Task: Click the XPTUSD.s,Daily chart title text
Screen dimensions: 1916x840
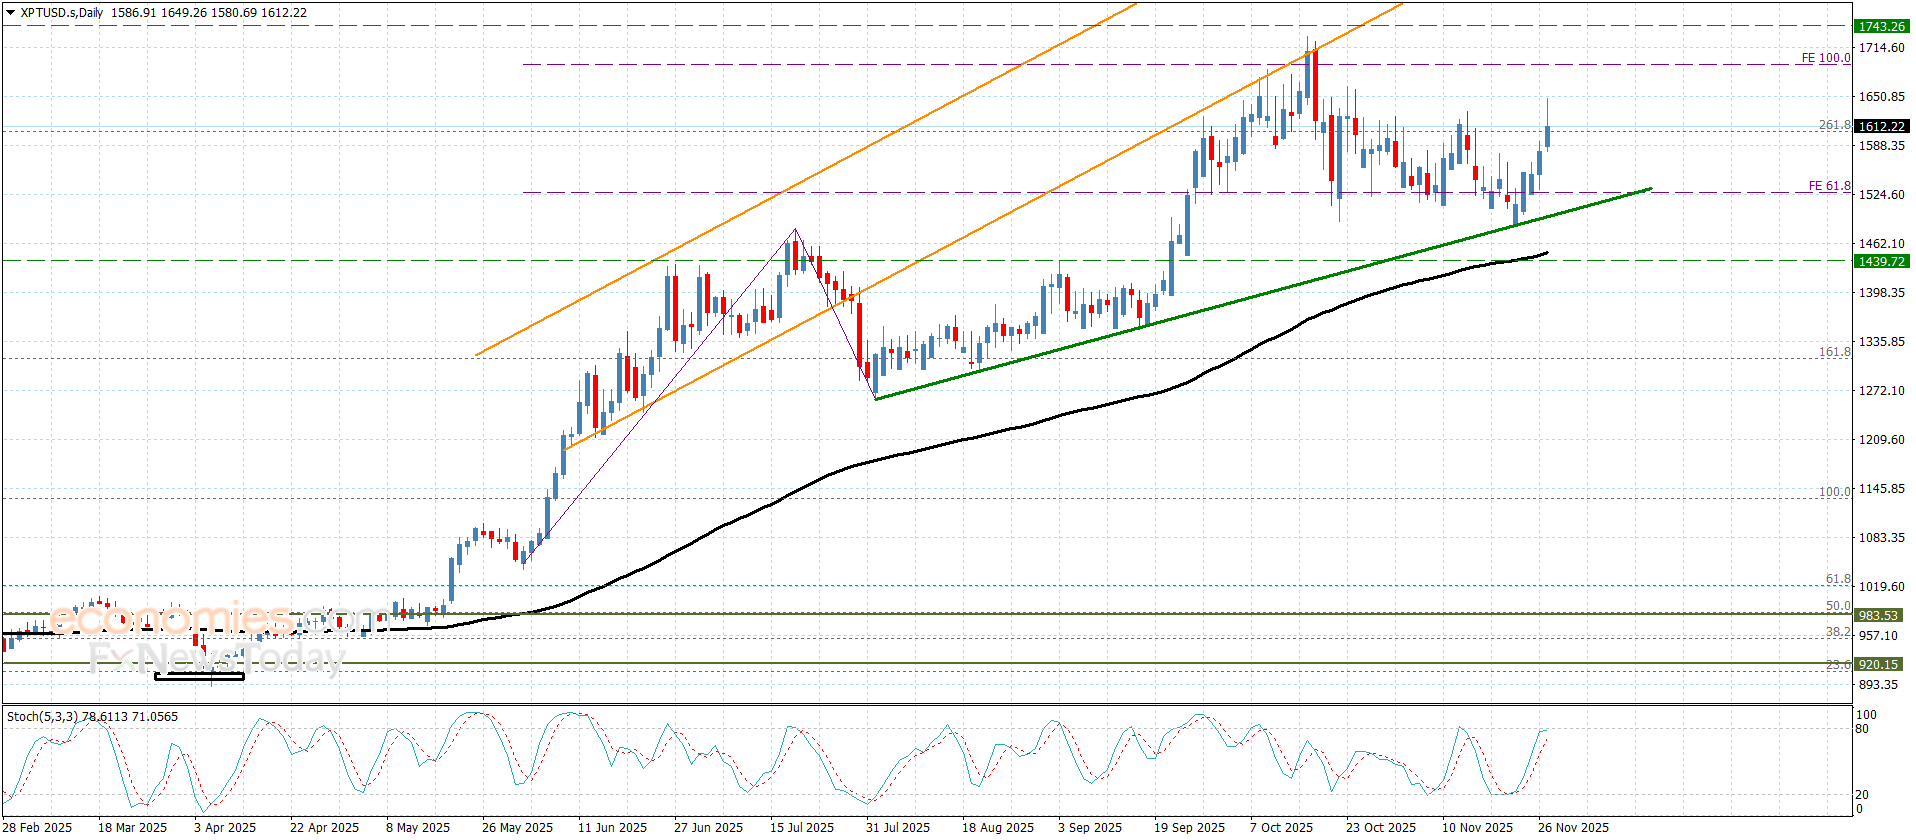Action: [62, 13]
